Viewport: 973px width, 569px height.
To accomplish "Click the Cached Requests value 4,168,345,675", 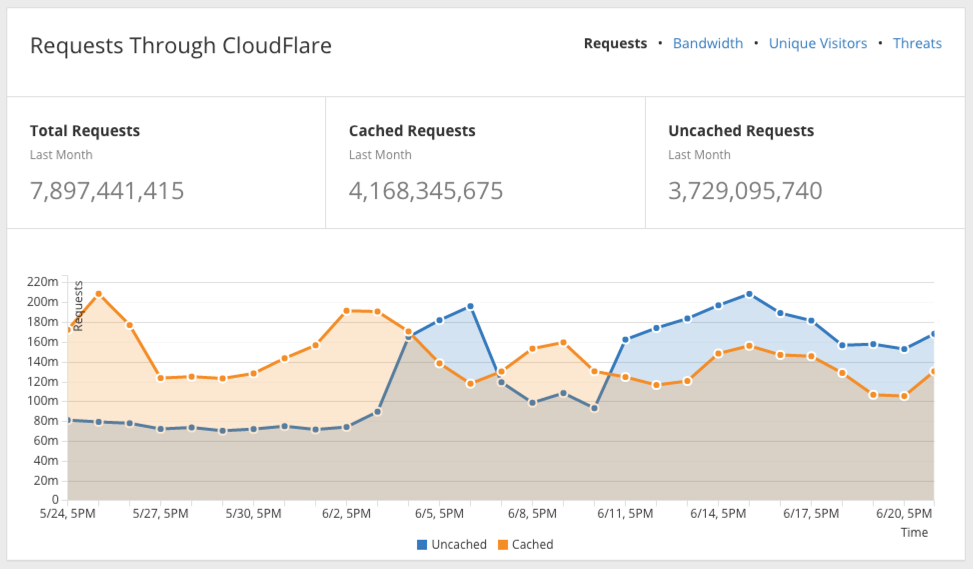I will tap(426, 190).
